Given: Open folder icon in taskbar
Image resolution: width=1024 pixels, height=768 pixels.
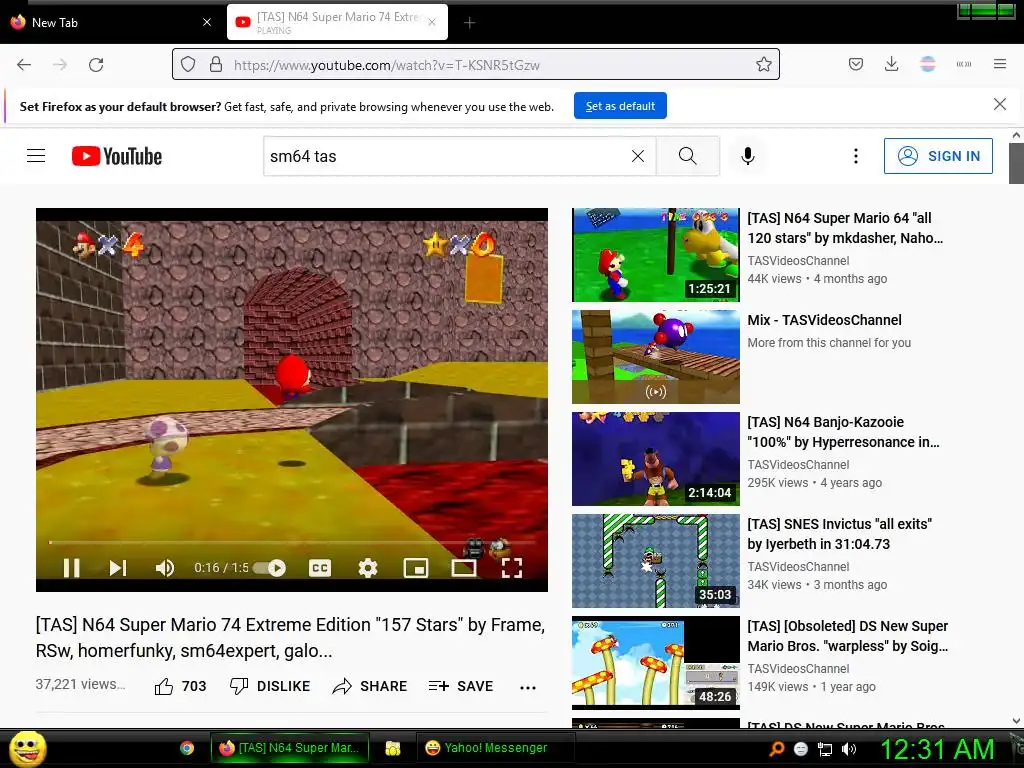Looking at the screenshot, I should (392, 748).
